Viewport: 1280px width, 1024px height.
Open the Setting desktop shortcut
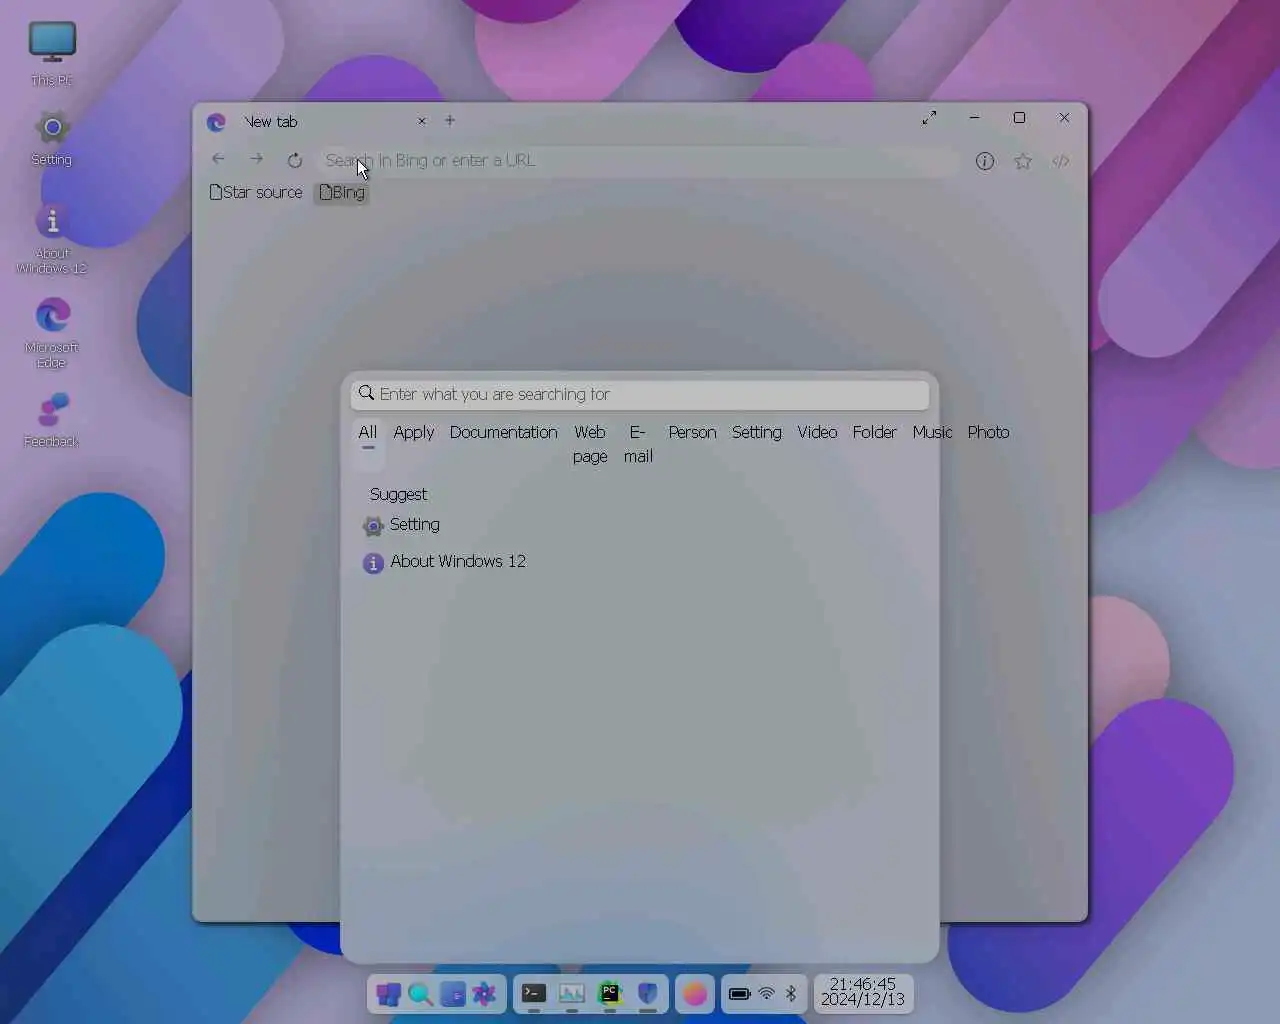[x=52, y=138]
